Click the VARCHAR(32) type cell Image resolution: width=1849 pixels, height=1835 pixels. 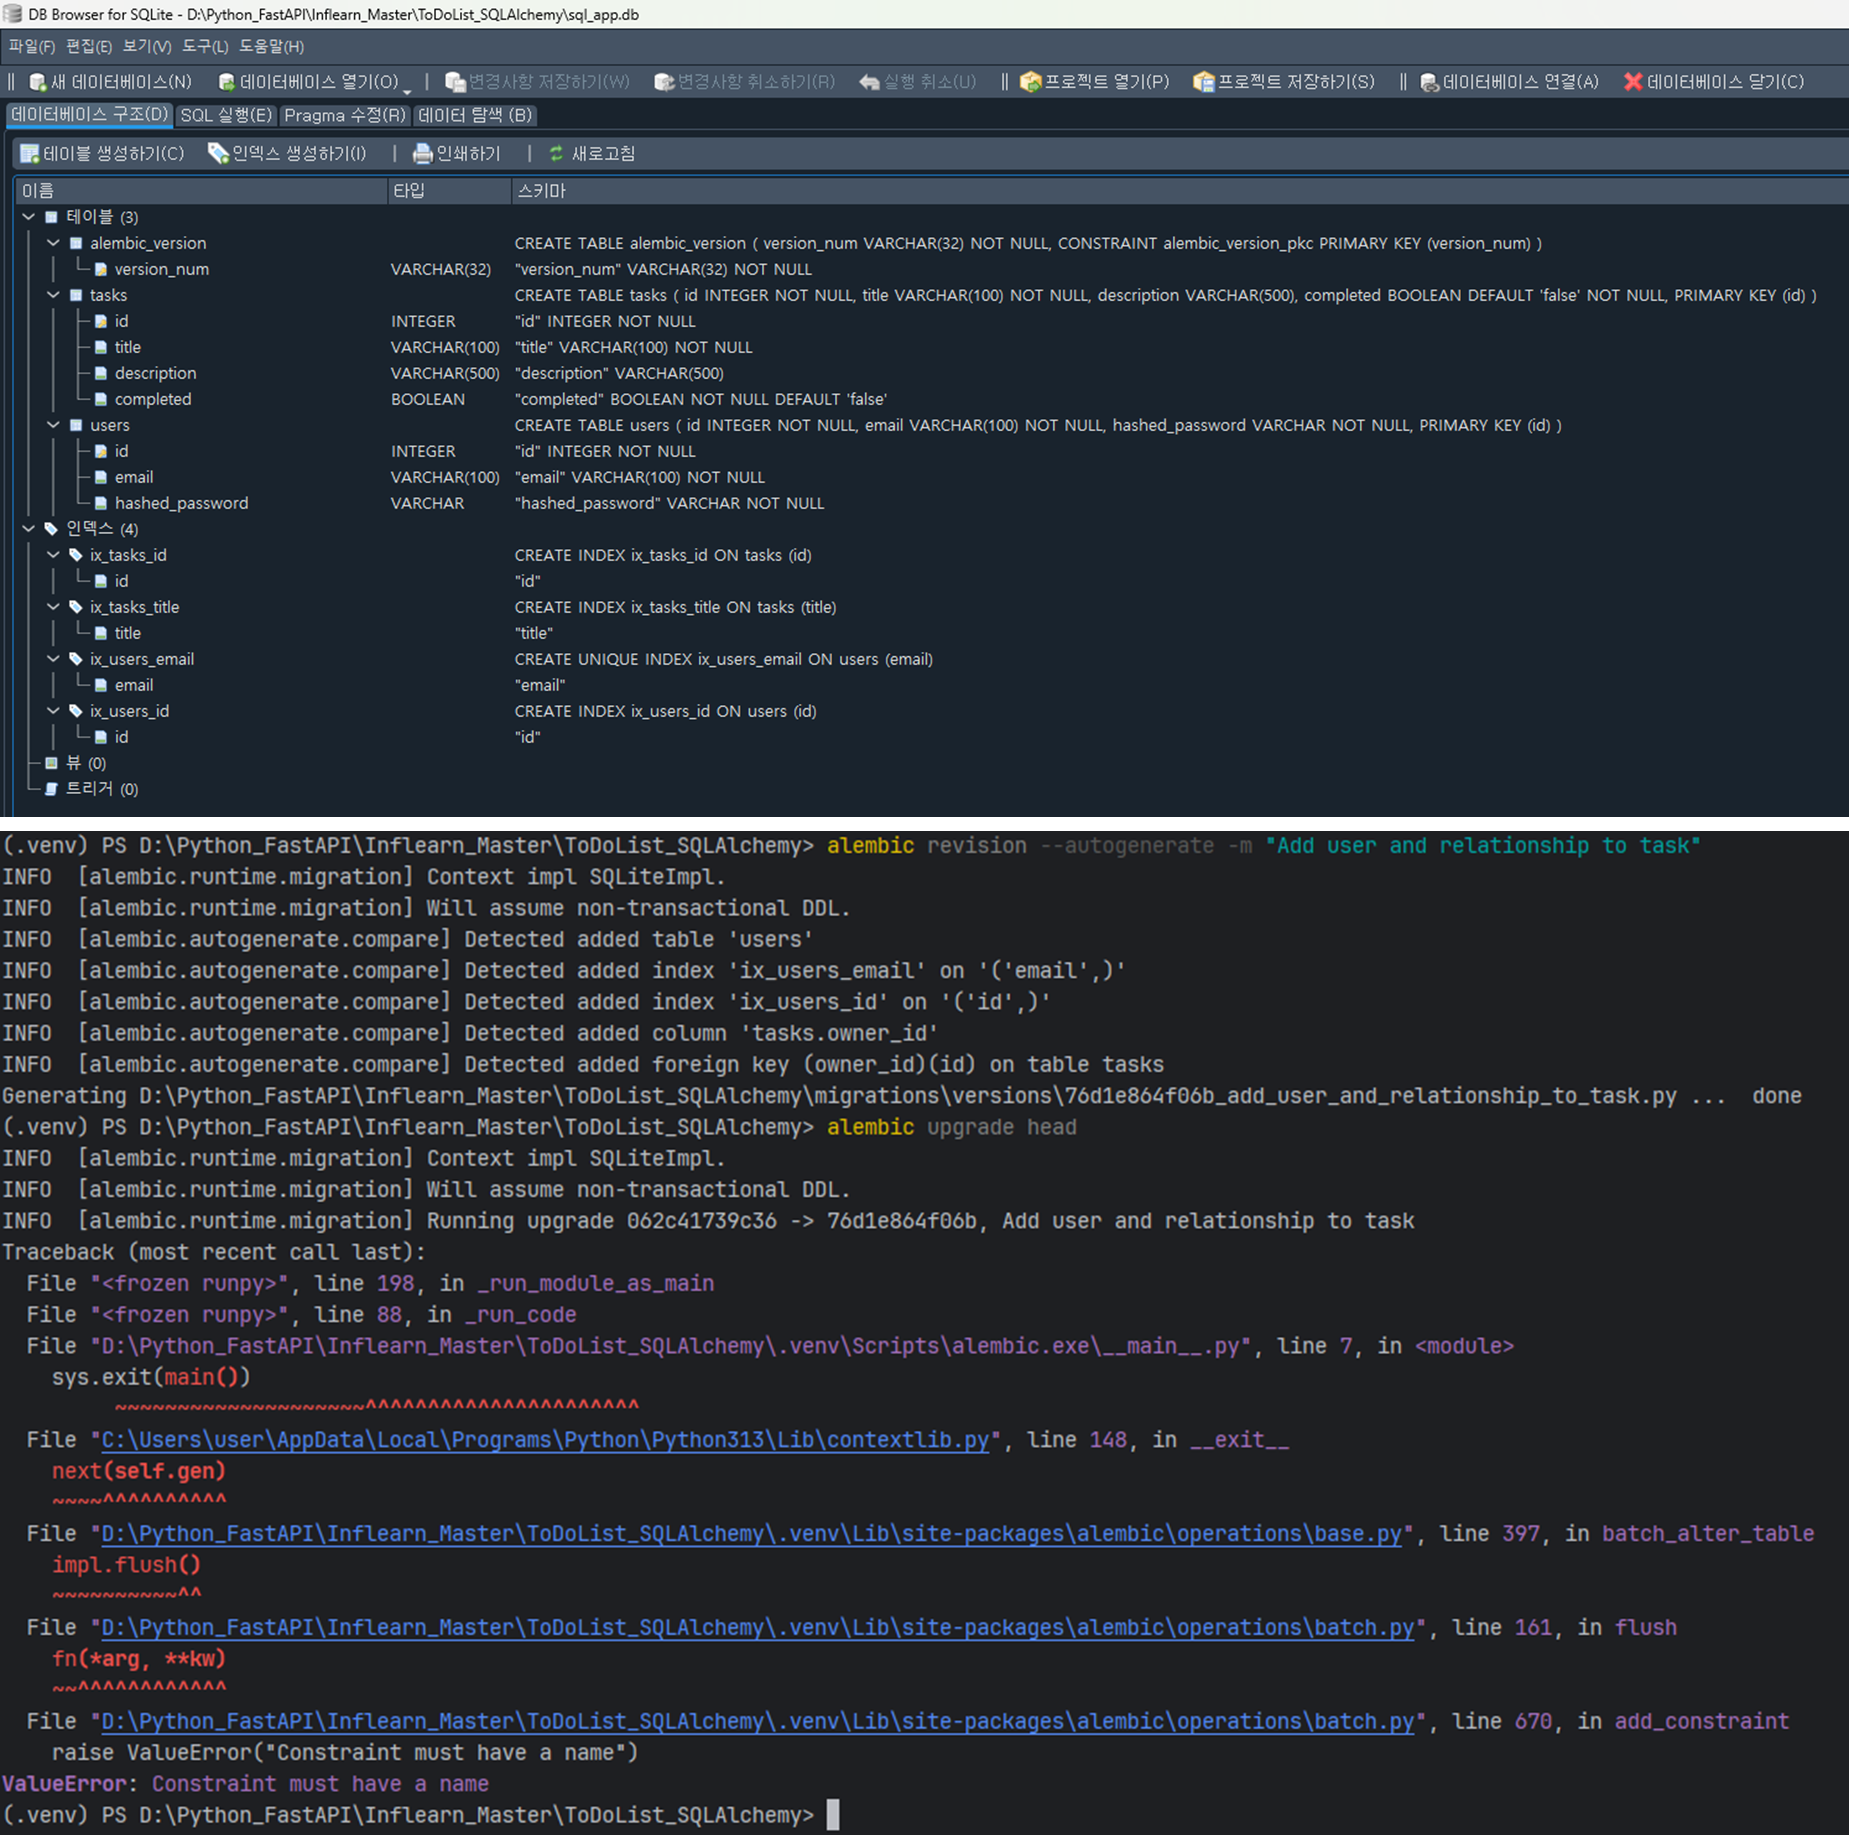point(440,269)
